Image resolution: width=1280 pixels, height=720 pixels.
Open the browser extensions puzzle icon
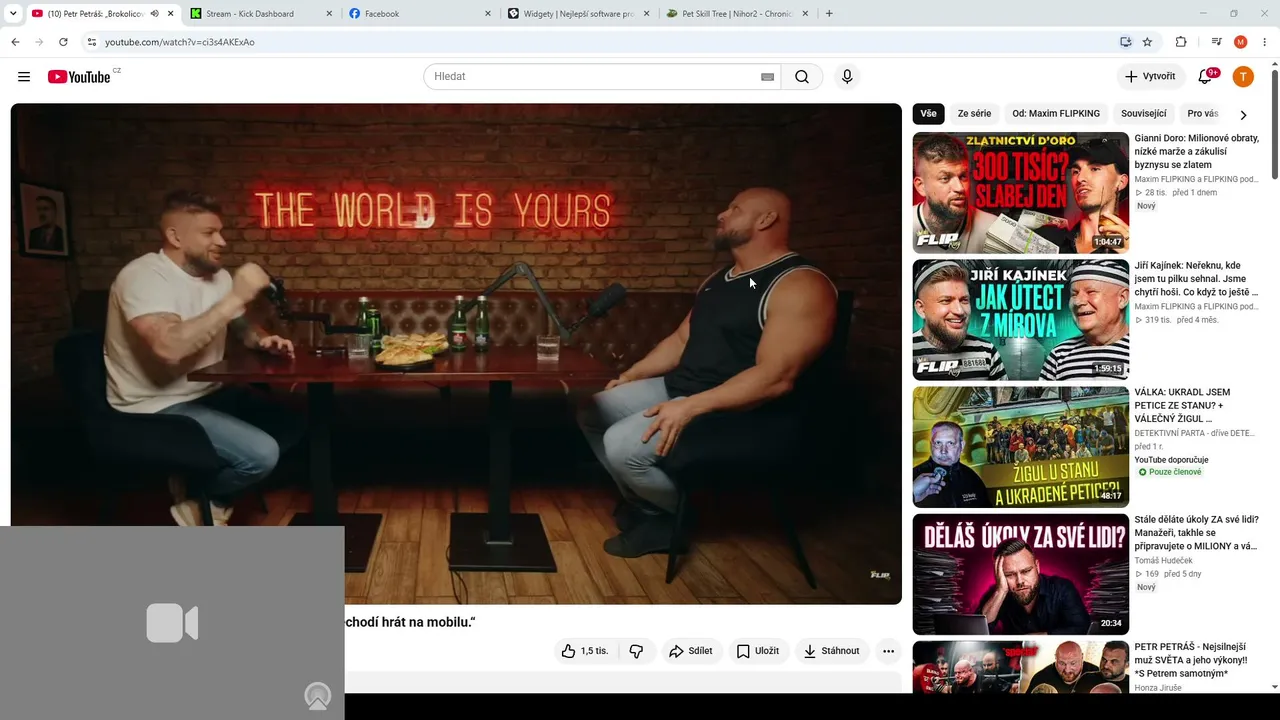tap(1181, 42)
